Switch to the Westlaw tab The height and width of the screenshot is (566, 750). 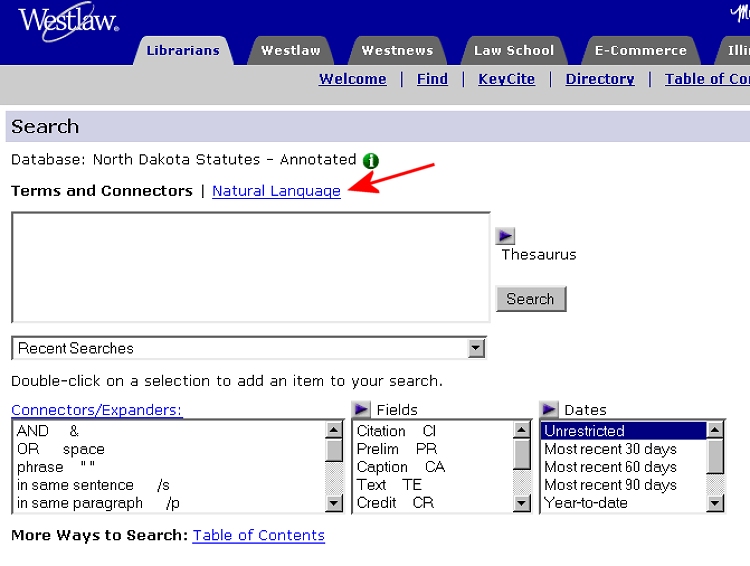[x=291, y=50]
